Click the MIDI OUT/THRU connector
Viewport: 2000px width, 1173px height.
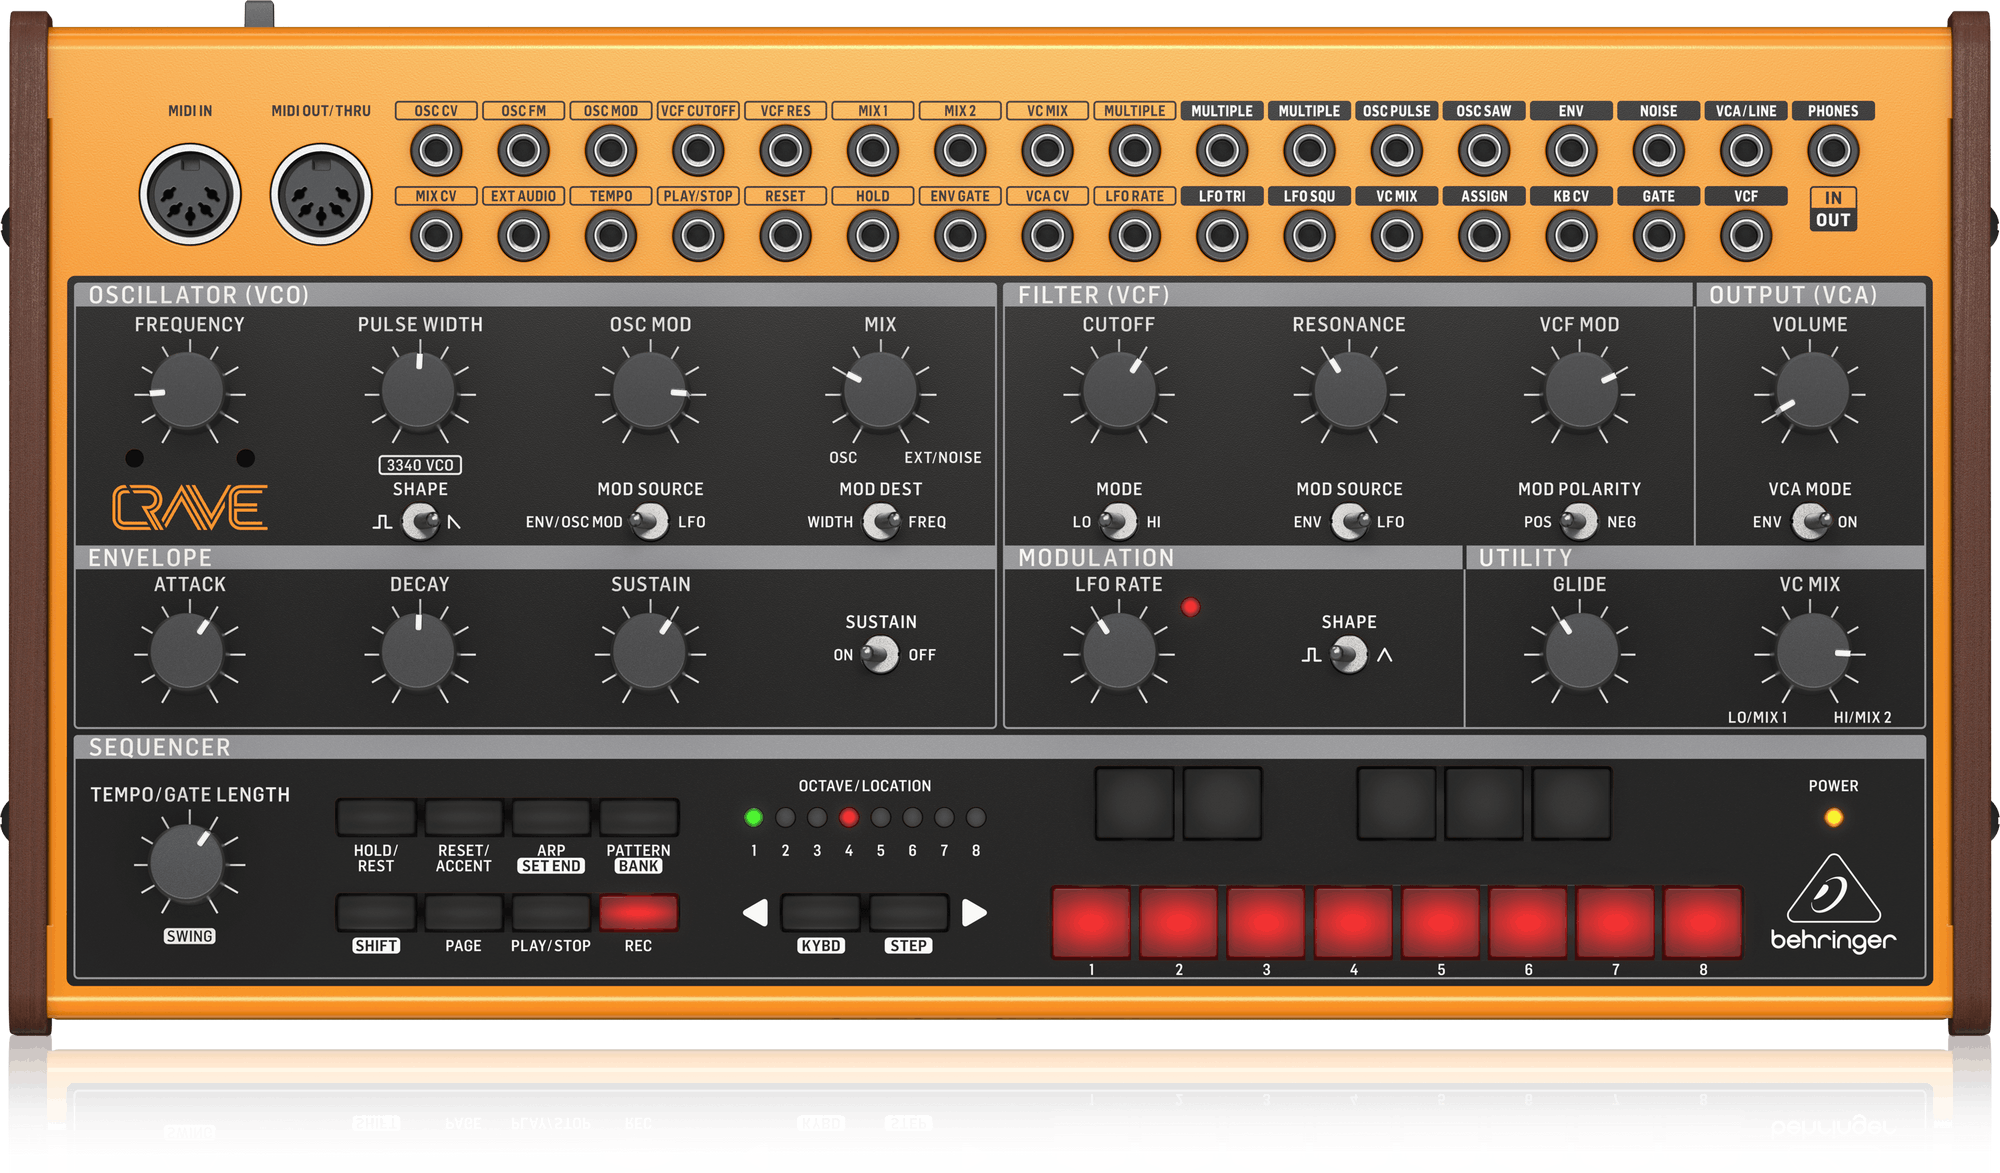[321, 194]
